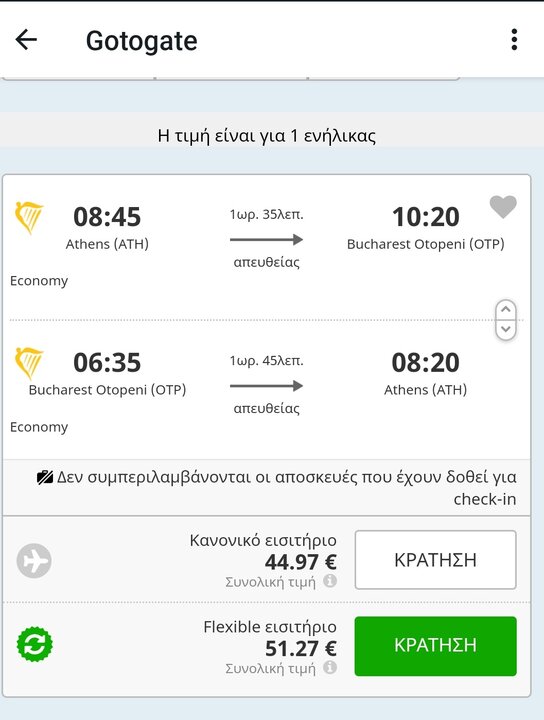Collapse details with the down chevron
544x720 pixels.
click(506, 329)
